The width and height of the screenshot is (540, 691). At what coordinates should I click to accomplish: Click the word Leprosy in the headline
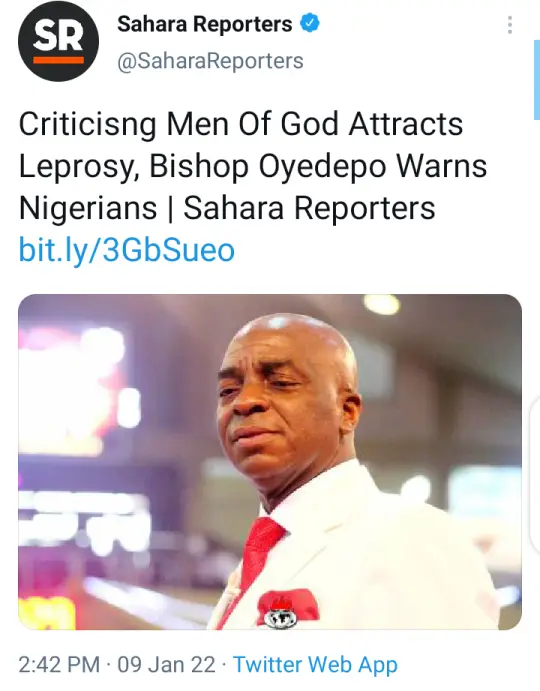[76, 167]
